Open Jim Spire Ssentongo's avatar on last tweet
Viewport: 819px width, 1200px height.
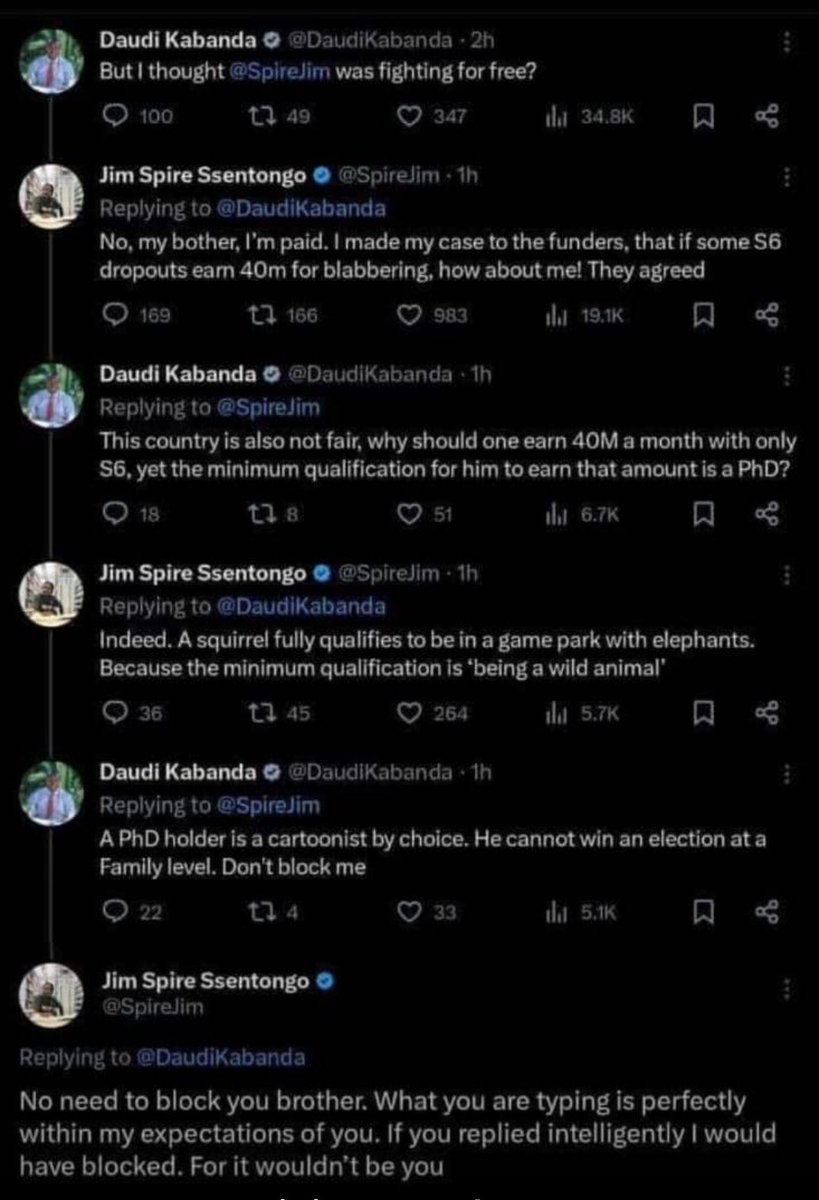pyautogui.click(x=50, y=993)
